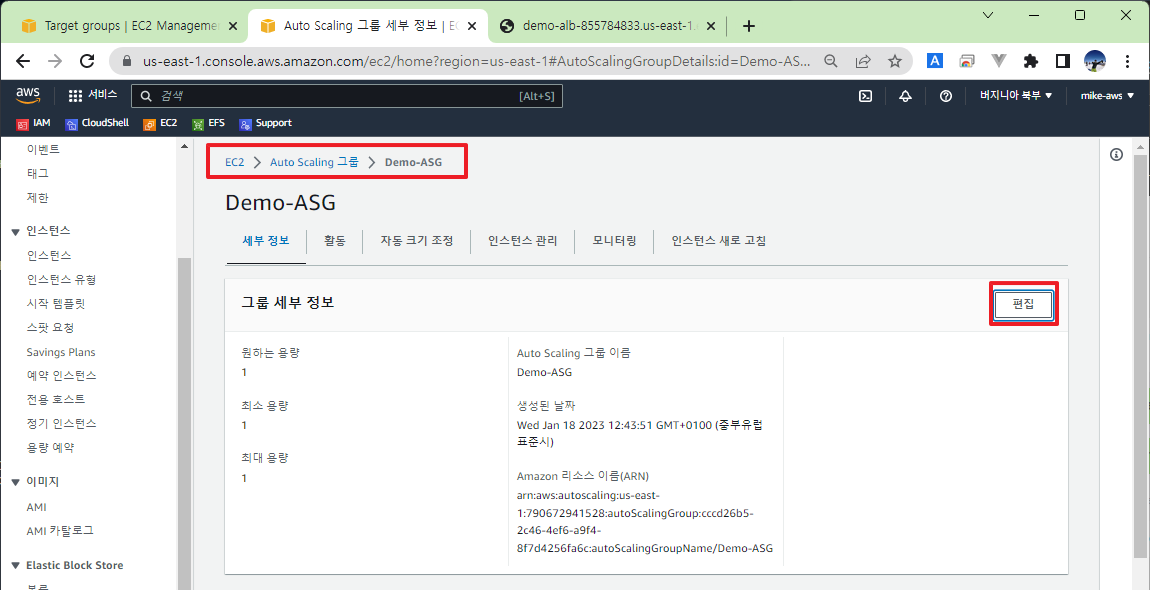The width and height of the screenshot is (1150, 590).
Task: Go back with browser back arrow
Action: point(23,61)
